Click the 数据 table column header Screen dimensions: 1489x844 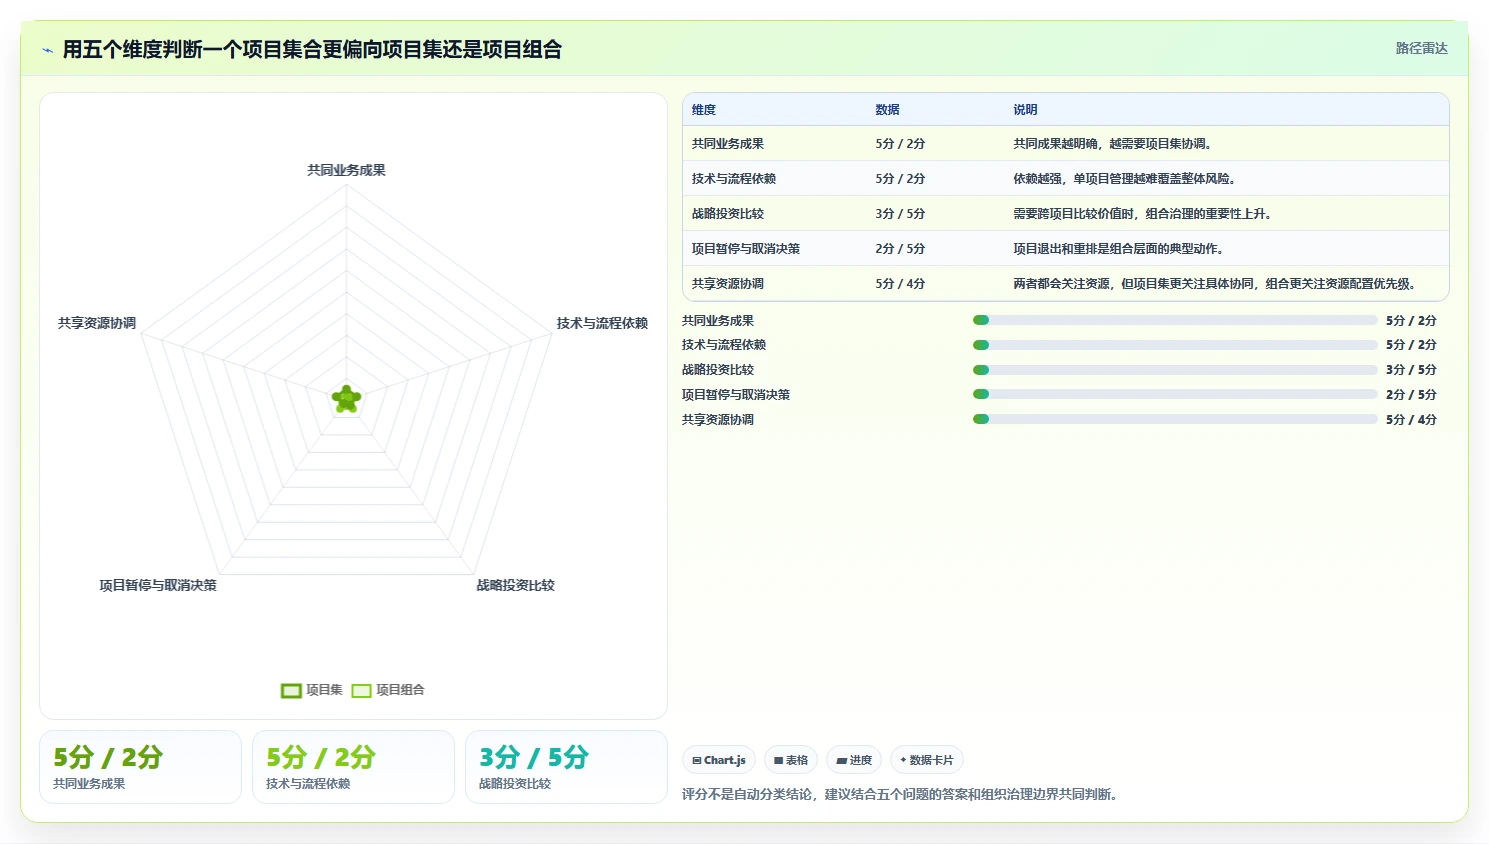click(887, 110)
